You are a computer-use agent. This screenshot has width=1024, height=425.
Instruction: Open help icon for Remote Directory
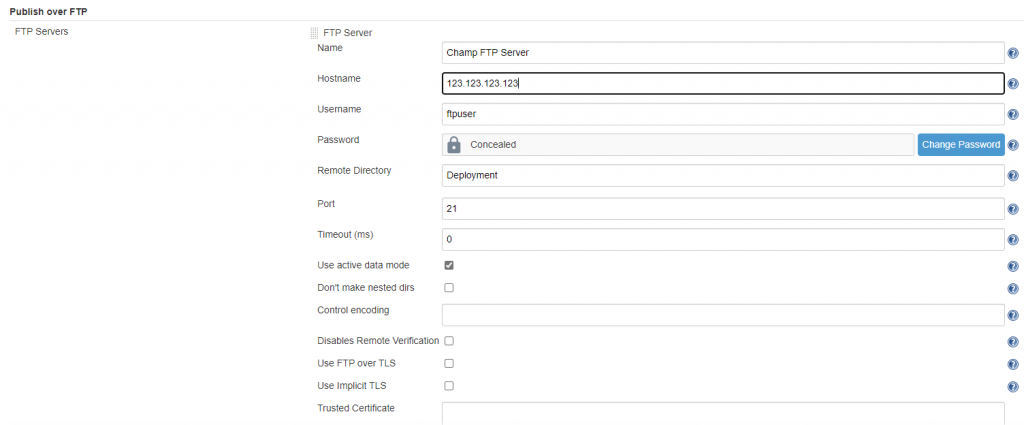1013,176
